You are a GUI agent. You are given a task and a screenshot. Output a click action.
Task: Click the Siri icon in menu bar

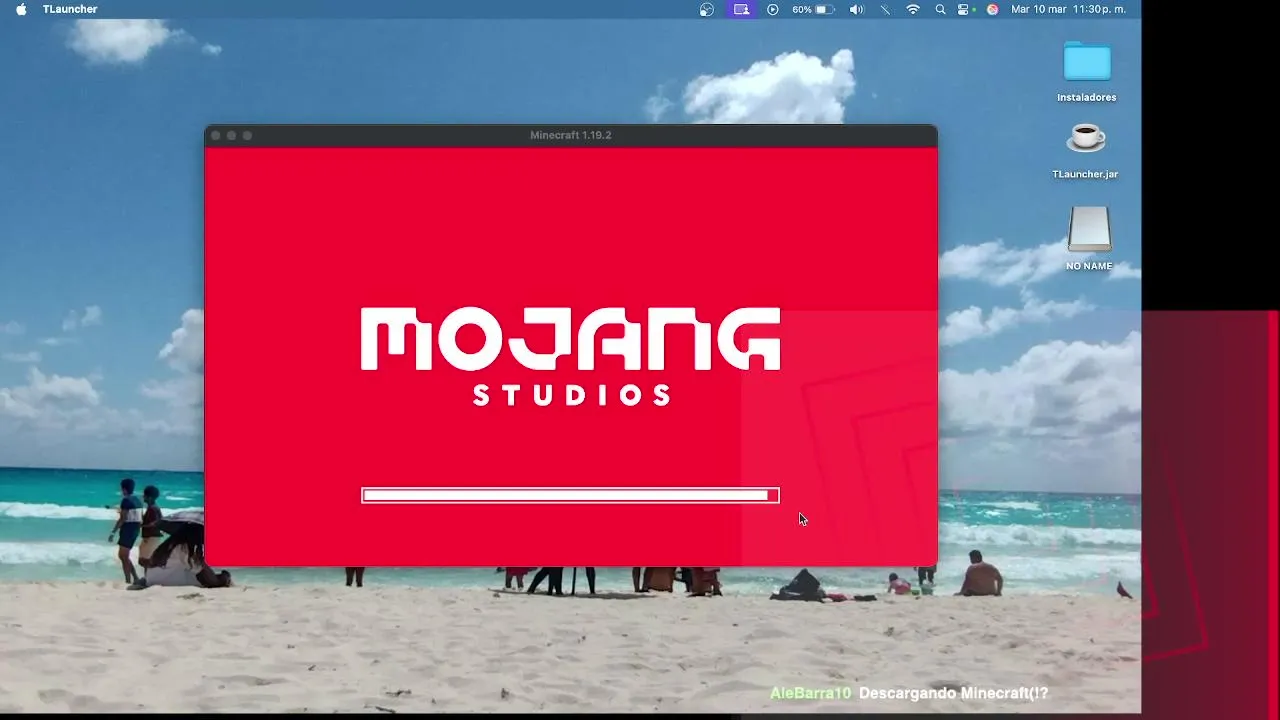coord(992,9)
